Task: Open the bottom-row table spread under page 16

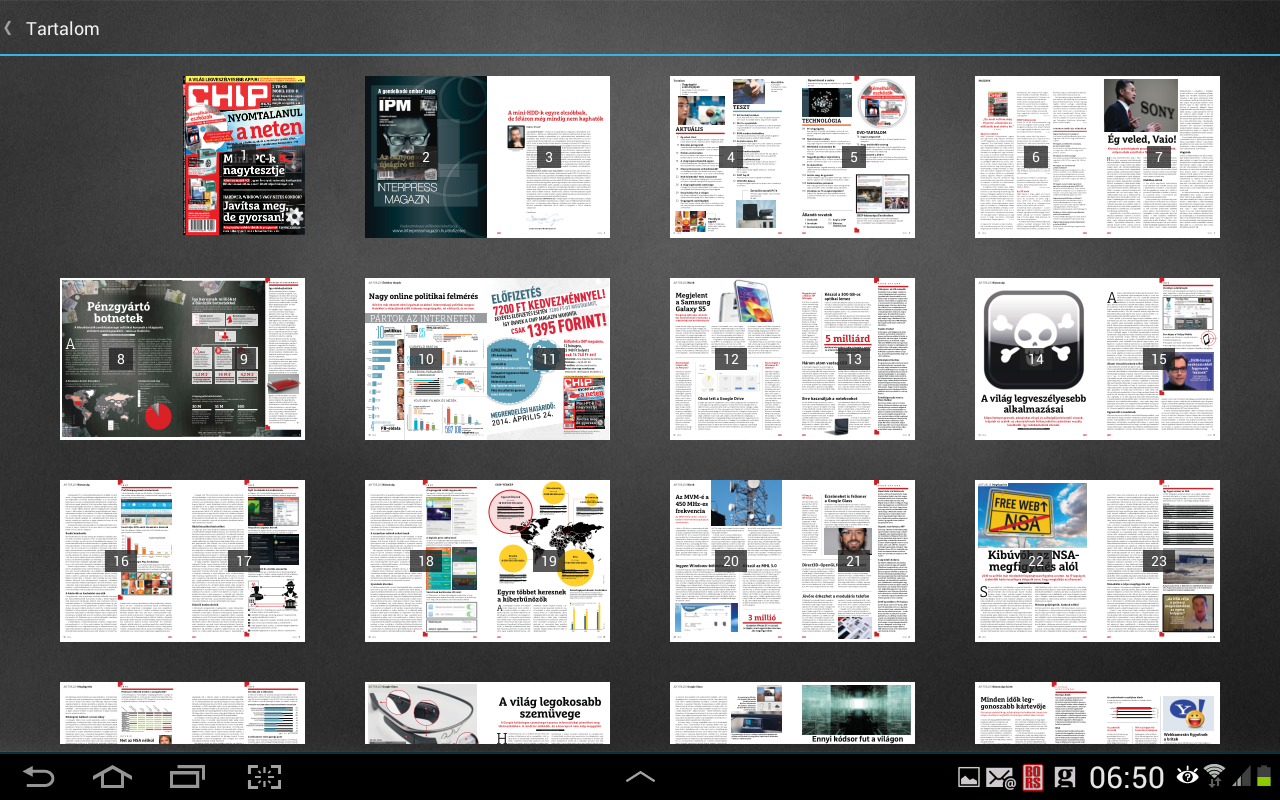Action: (x=182, y=713)
